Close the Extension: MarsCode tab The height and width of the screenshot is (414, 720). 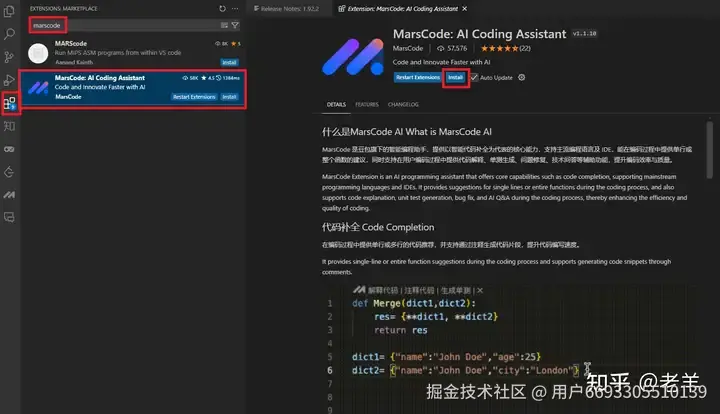pyautogui.click(x=465, y=9)
